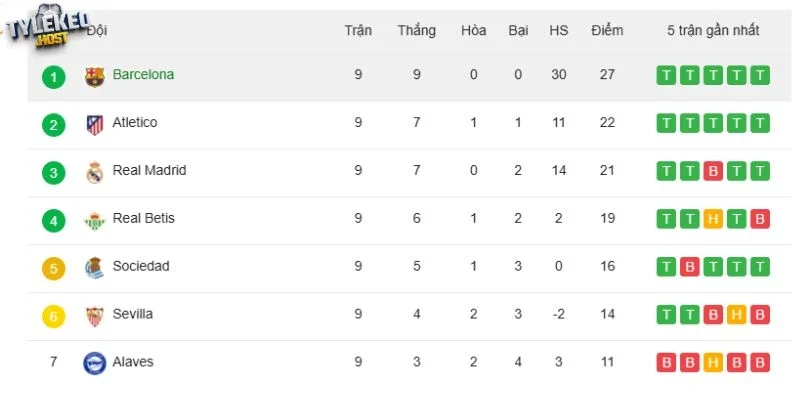Screen dimensions: 800x400
Task: Click the Trận column header
Action: point(358,31)
